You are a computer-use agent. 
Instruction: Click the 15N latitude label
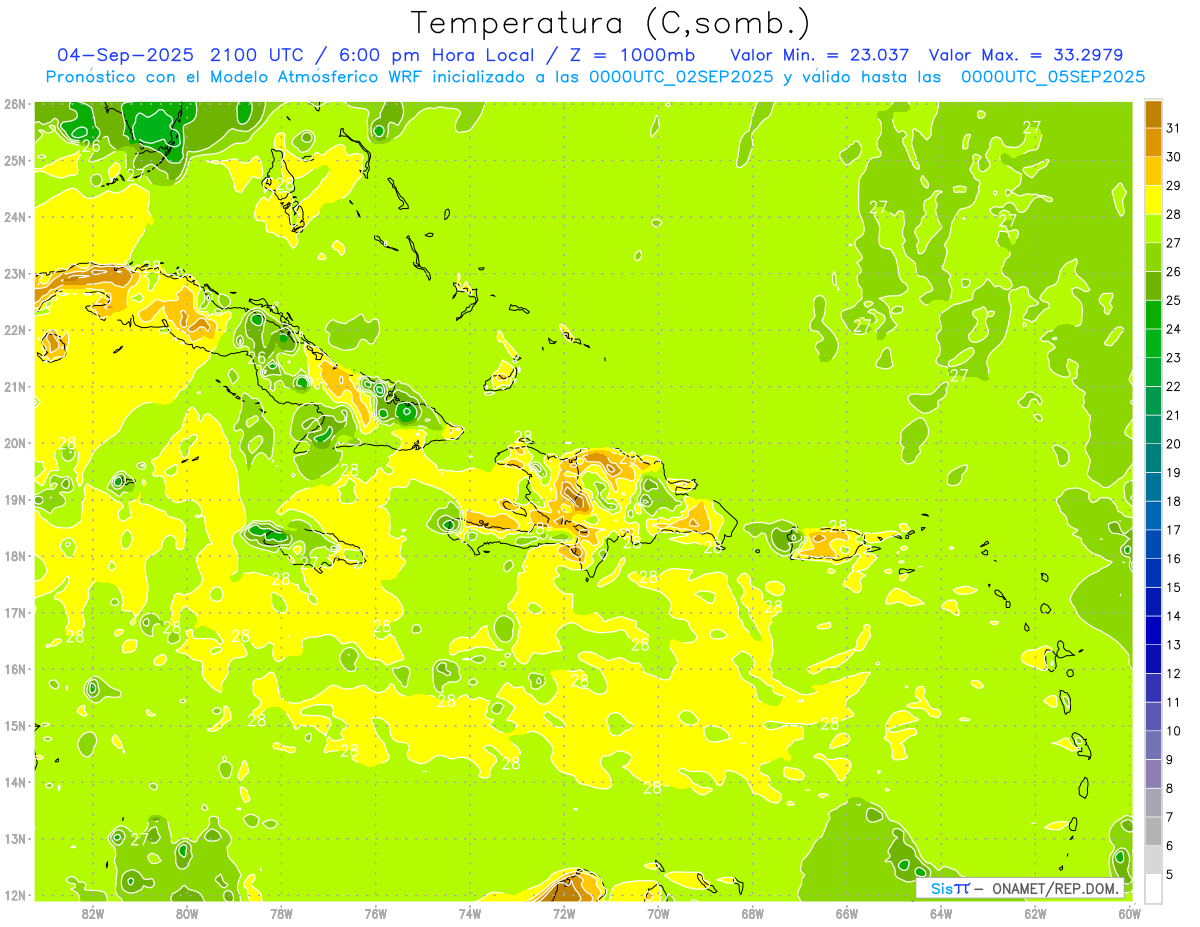(14, 726)
